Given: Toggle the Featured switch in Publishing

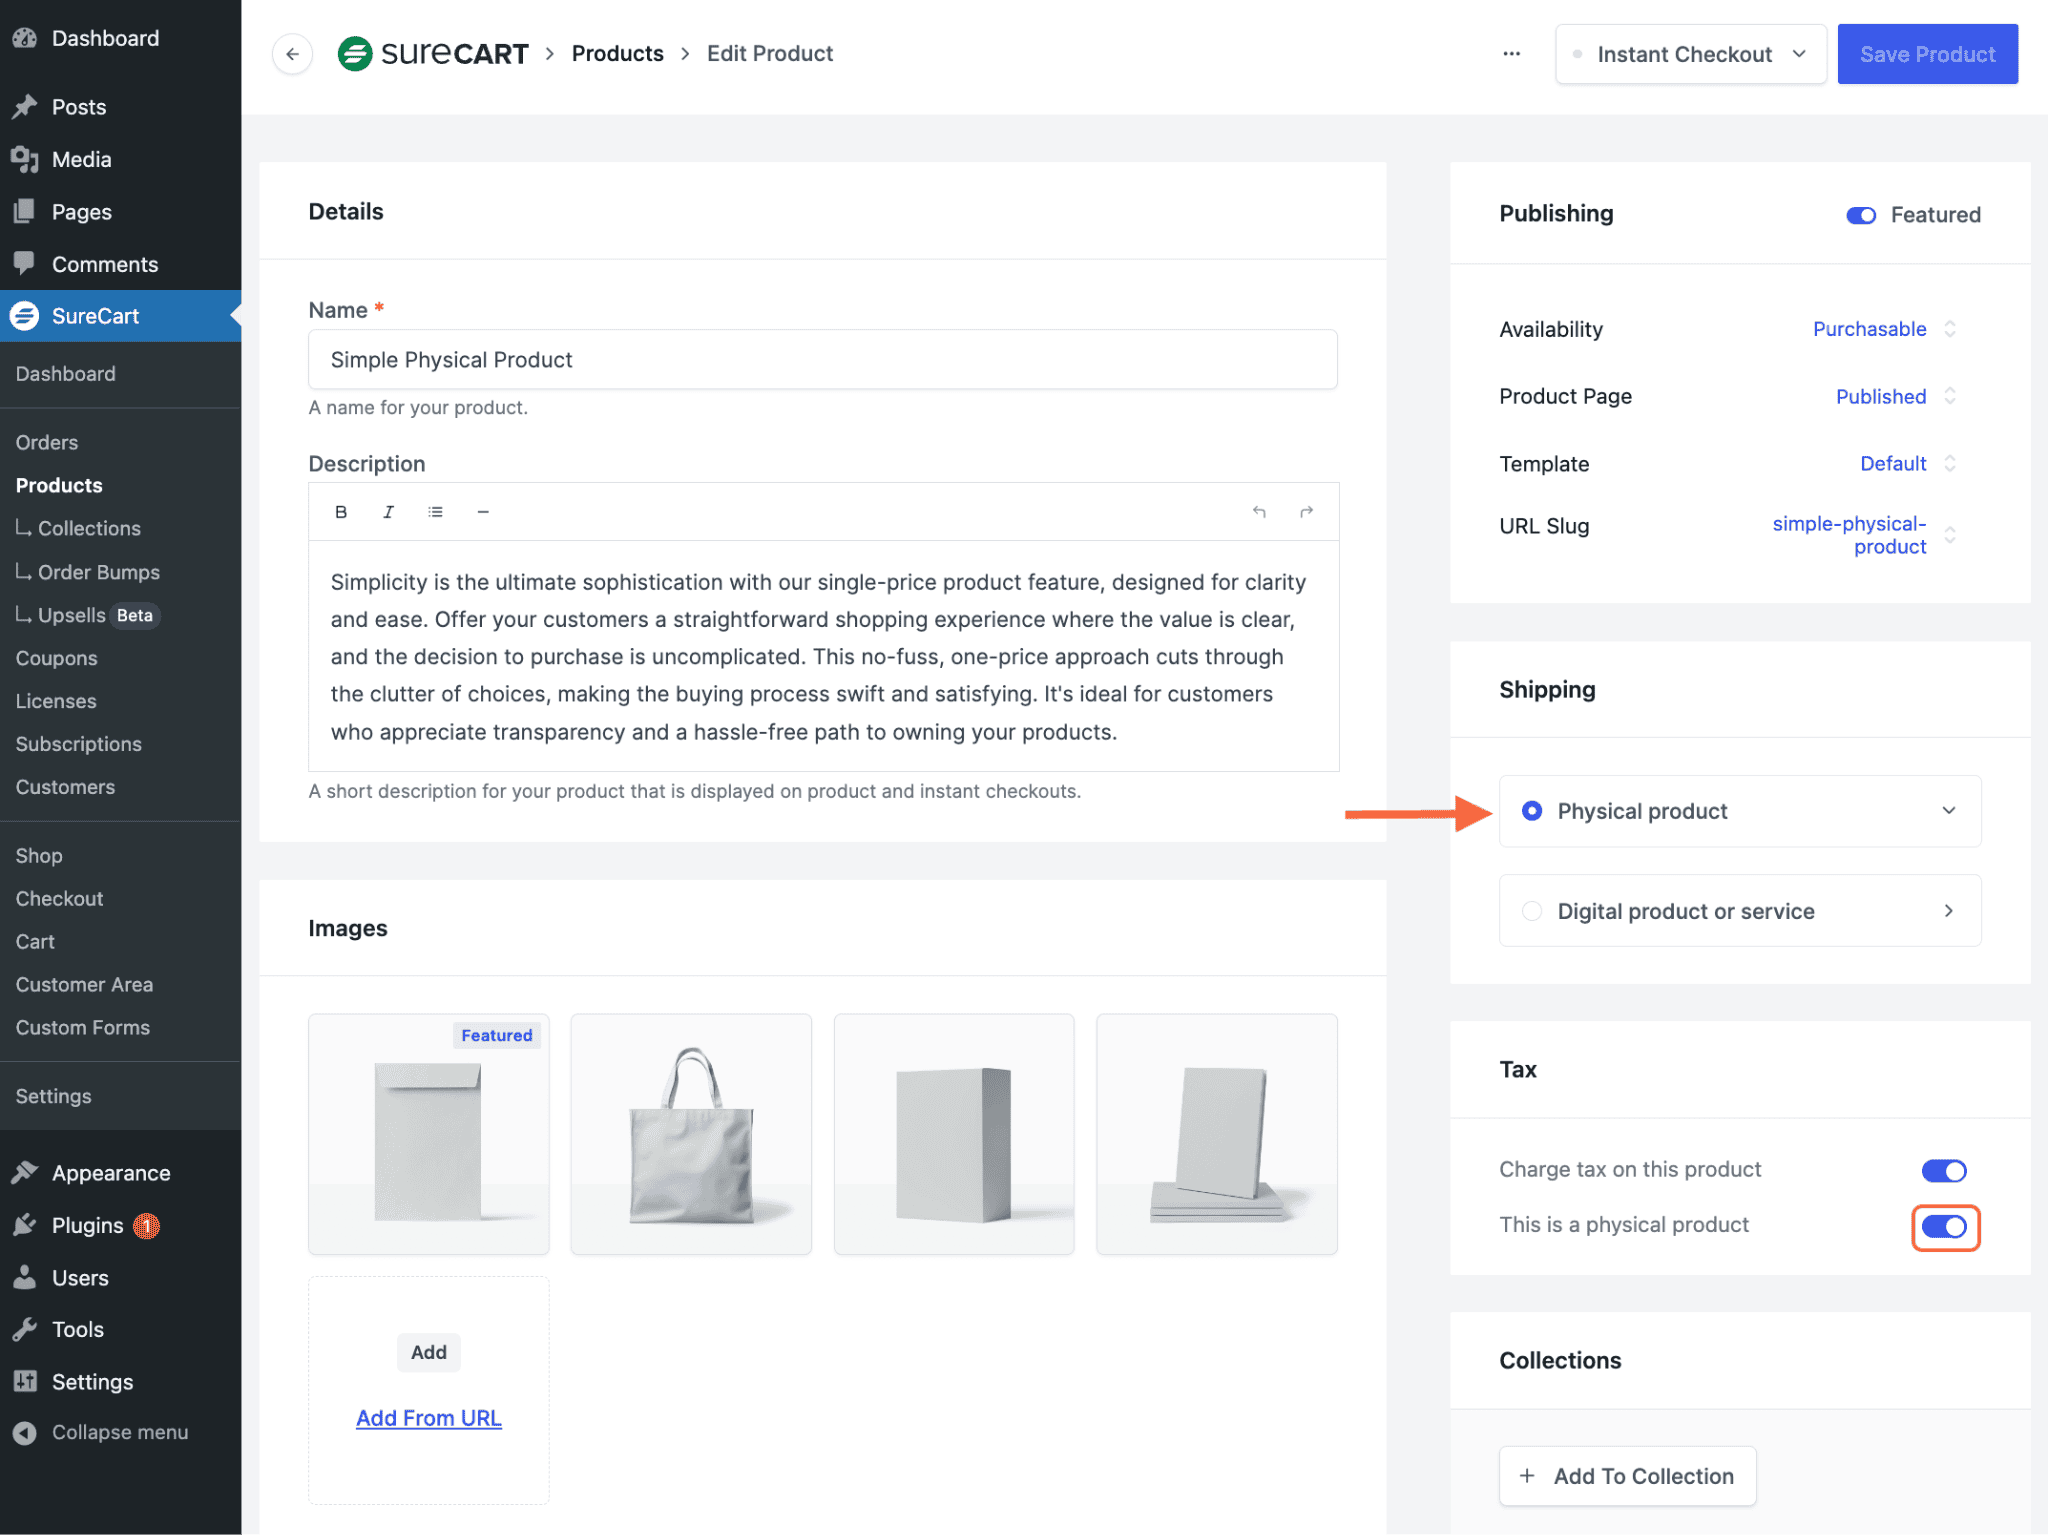Looking at the screenshot, I should coord(1861,215).
